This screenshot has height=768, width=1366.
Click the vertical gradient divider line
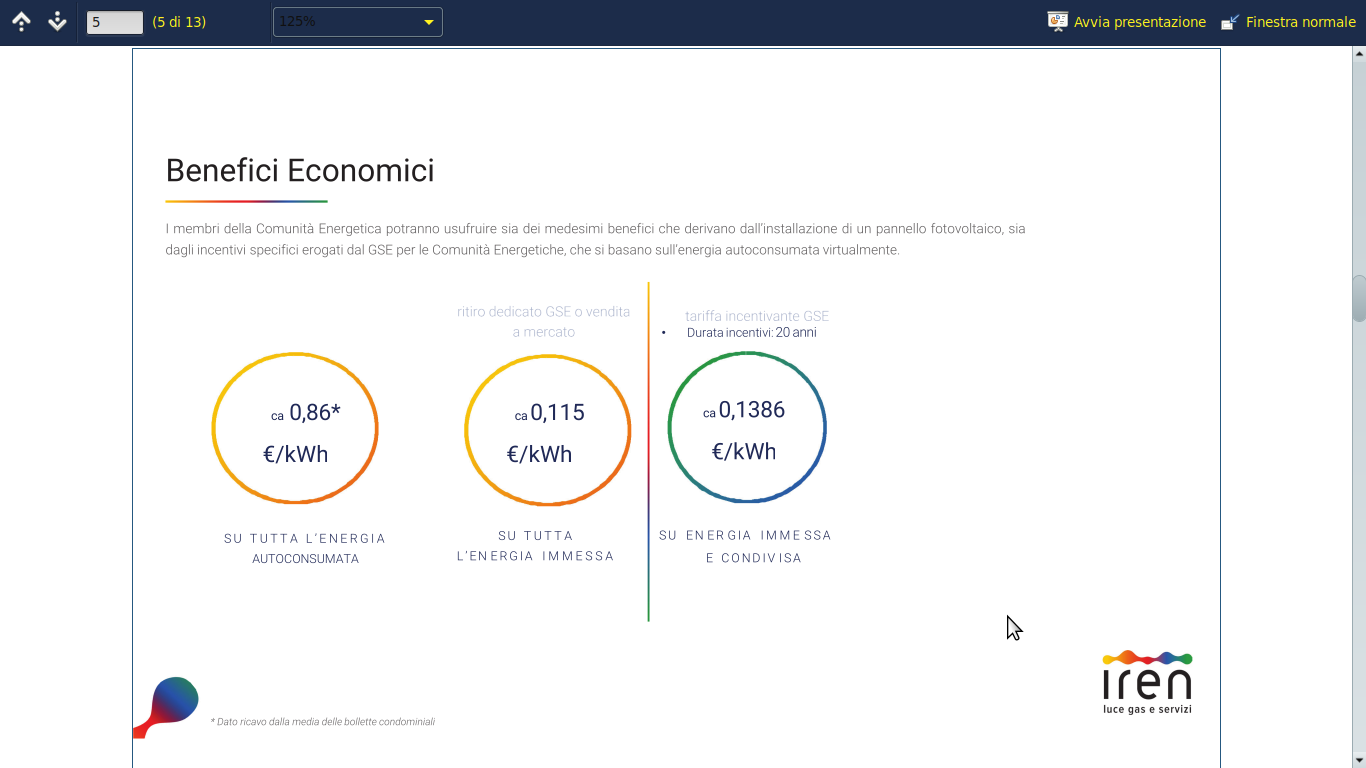click(x=648, y=452)
